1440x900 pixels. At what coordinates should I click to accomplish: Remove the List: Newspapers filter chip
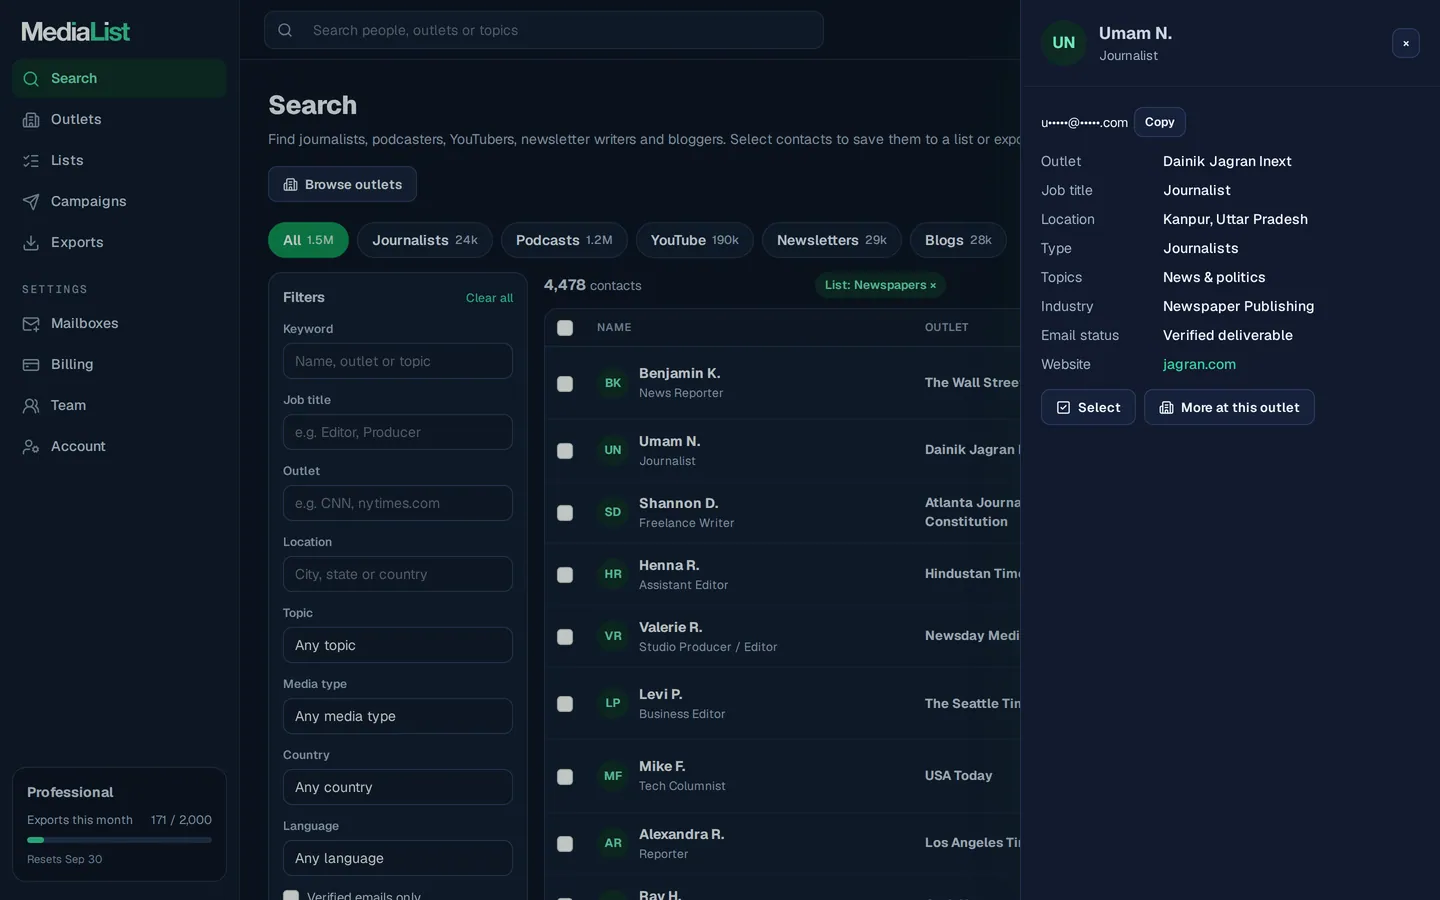(x=933, y=286)
